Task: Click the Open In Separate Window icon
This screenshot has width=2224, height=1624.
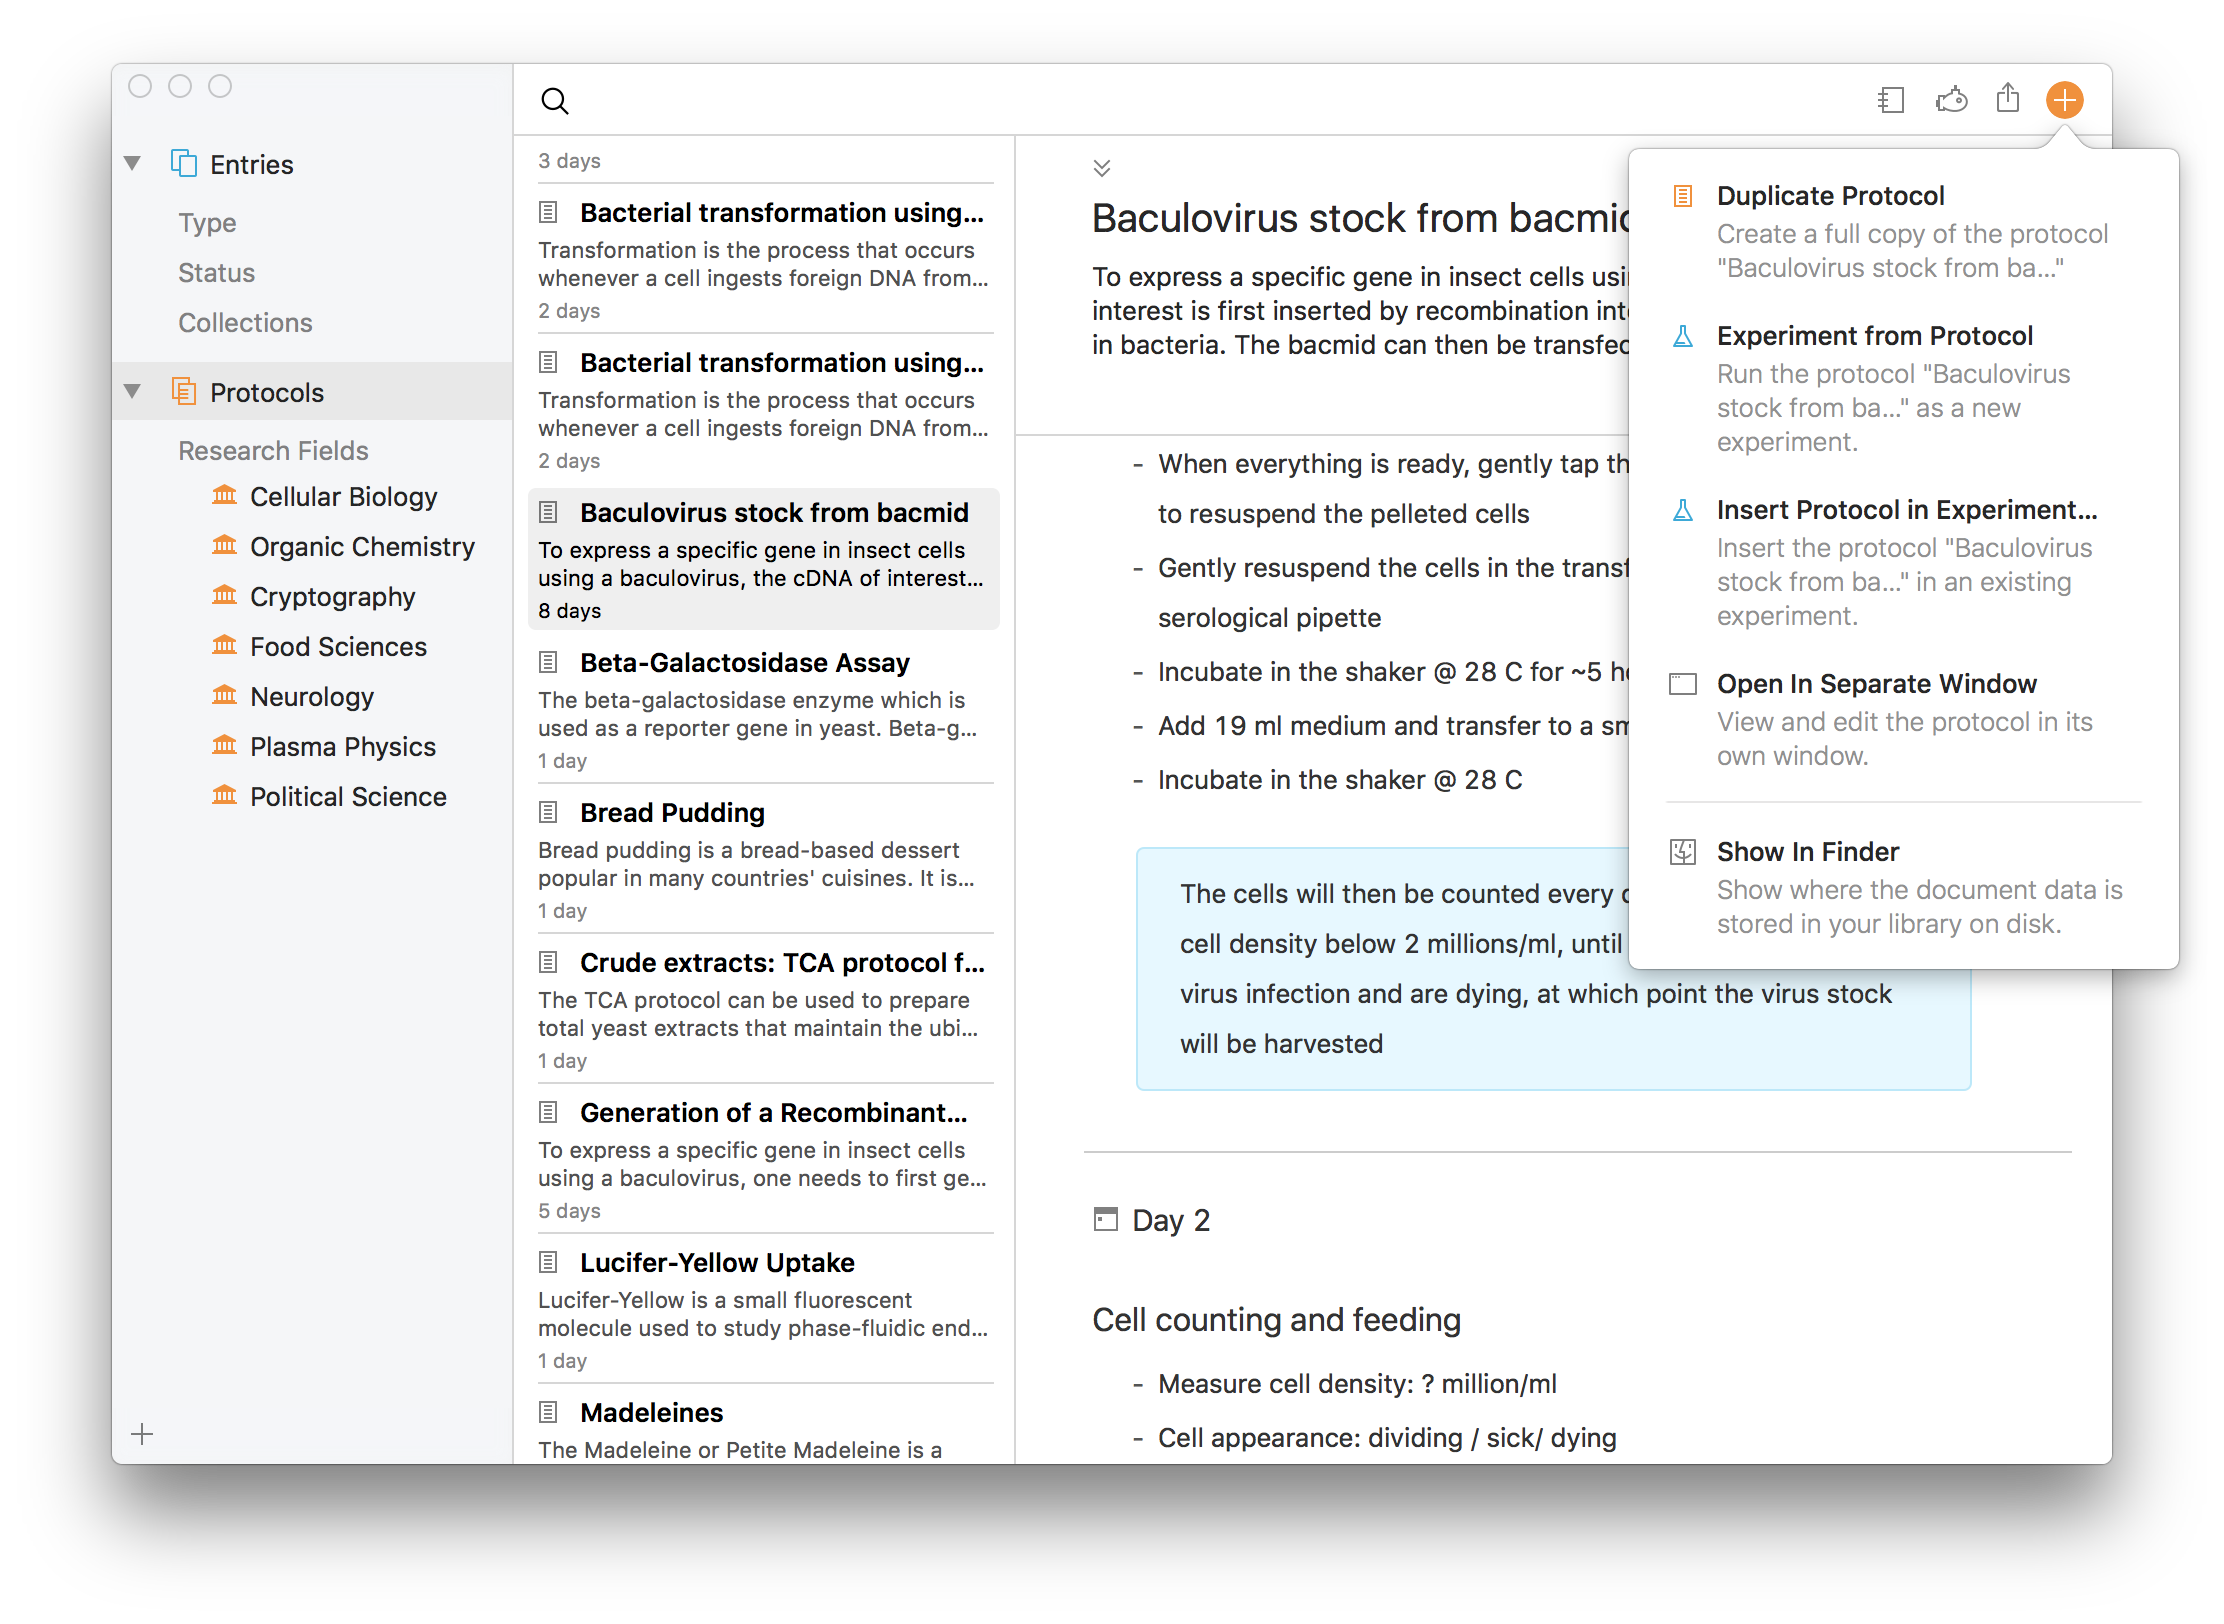Action: (1683, 684)
